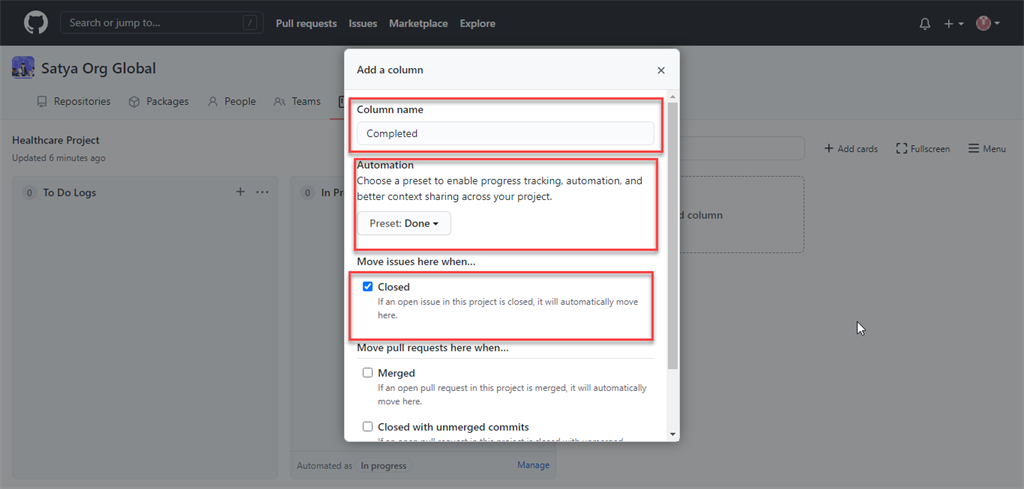
Task: Add a card to To Do Logs column
Action: point(240,192)
